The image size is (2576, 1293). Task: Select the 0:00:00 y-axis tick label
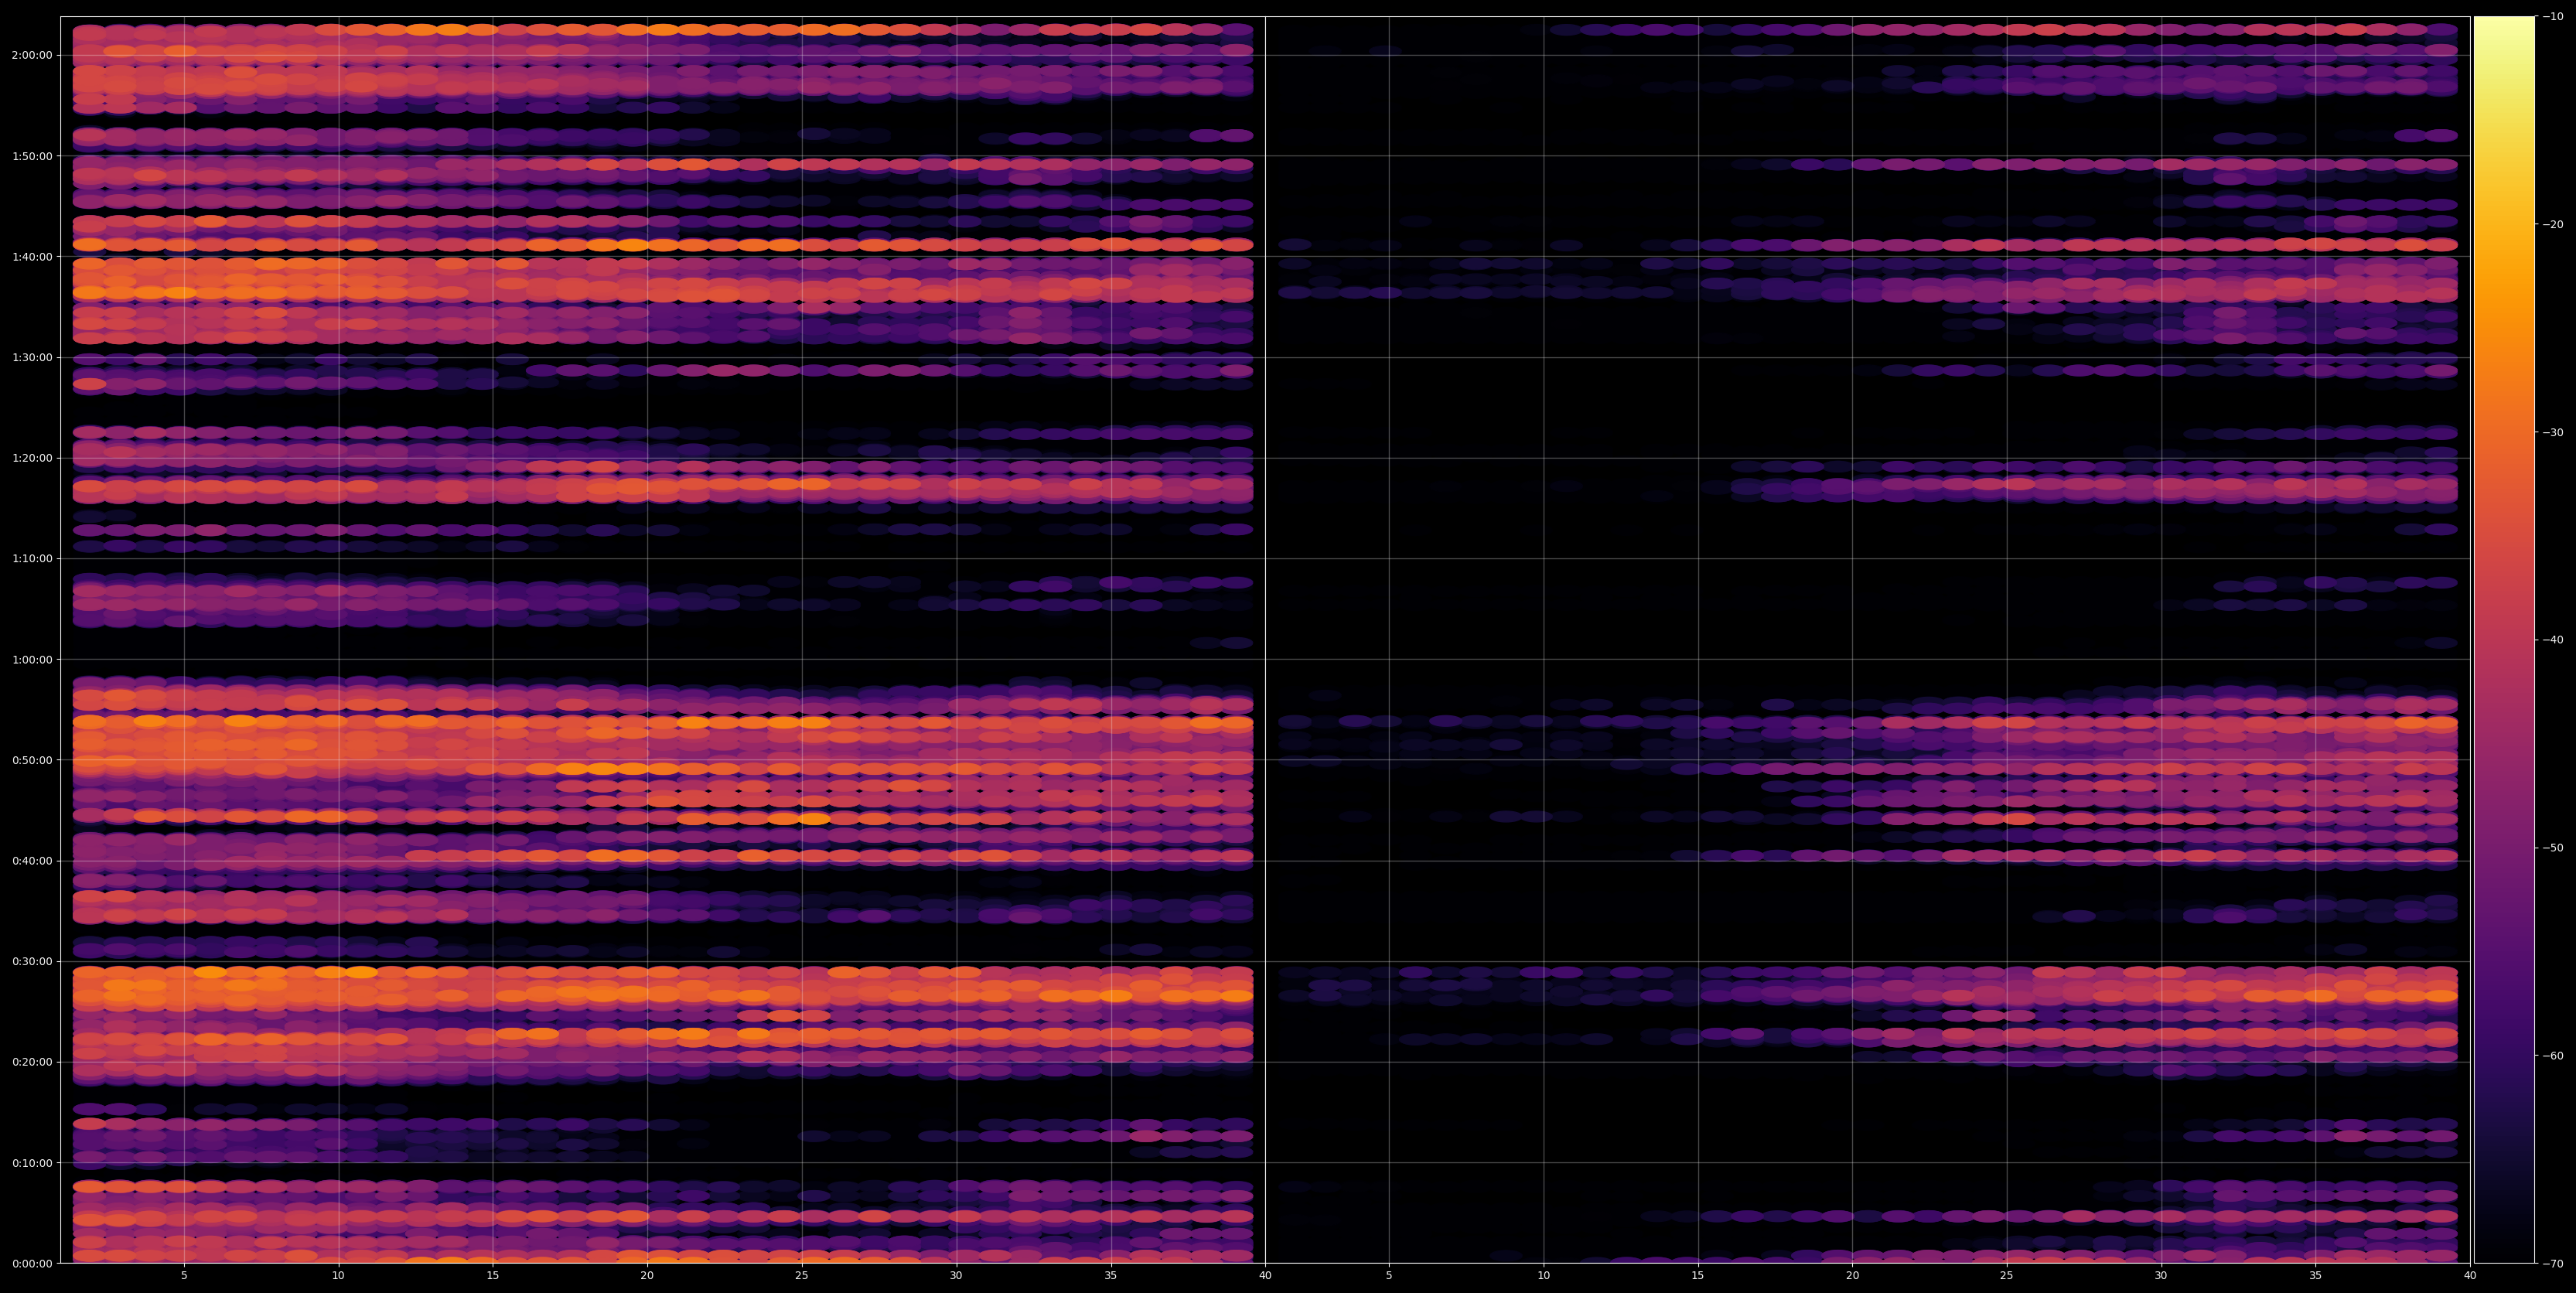click(x=33, y=1264)
